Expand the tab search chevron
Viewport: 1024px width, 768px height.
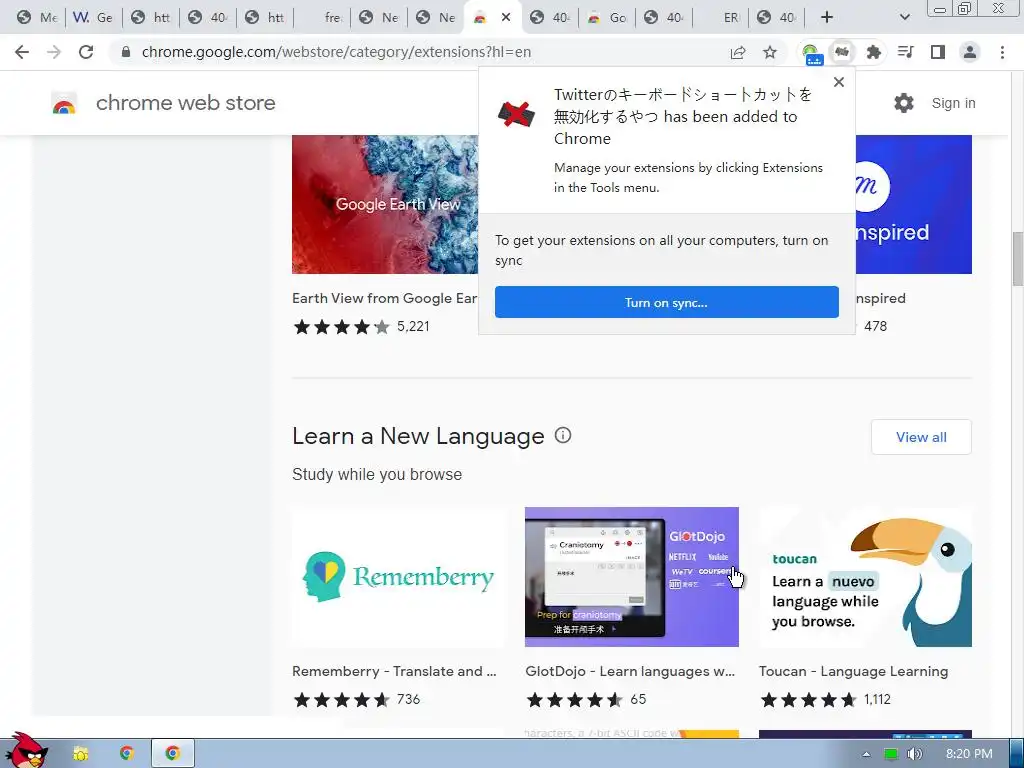click(904, 18)
